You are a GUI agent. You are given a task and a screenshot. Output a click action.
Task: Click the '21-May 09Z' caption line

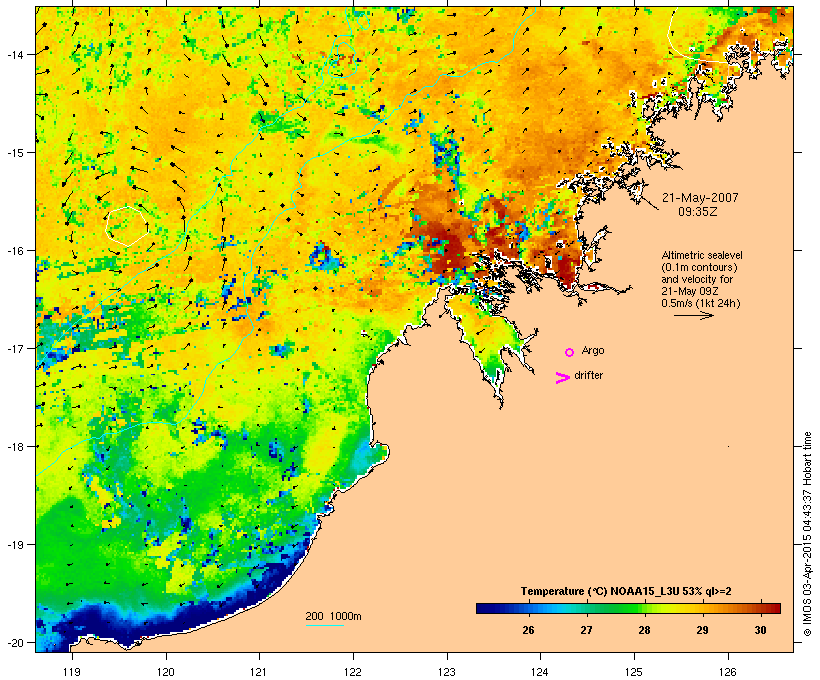pyautogui.click(x=690, y=291)
